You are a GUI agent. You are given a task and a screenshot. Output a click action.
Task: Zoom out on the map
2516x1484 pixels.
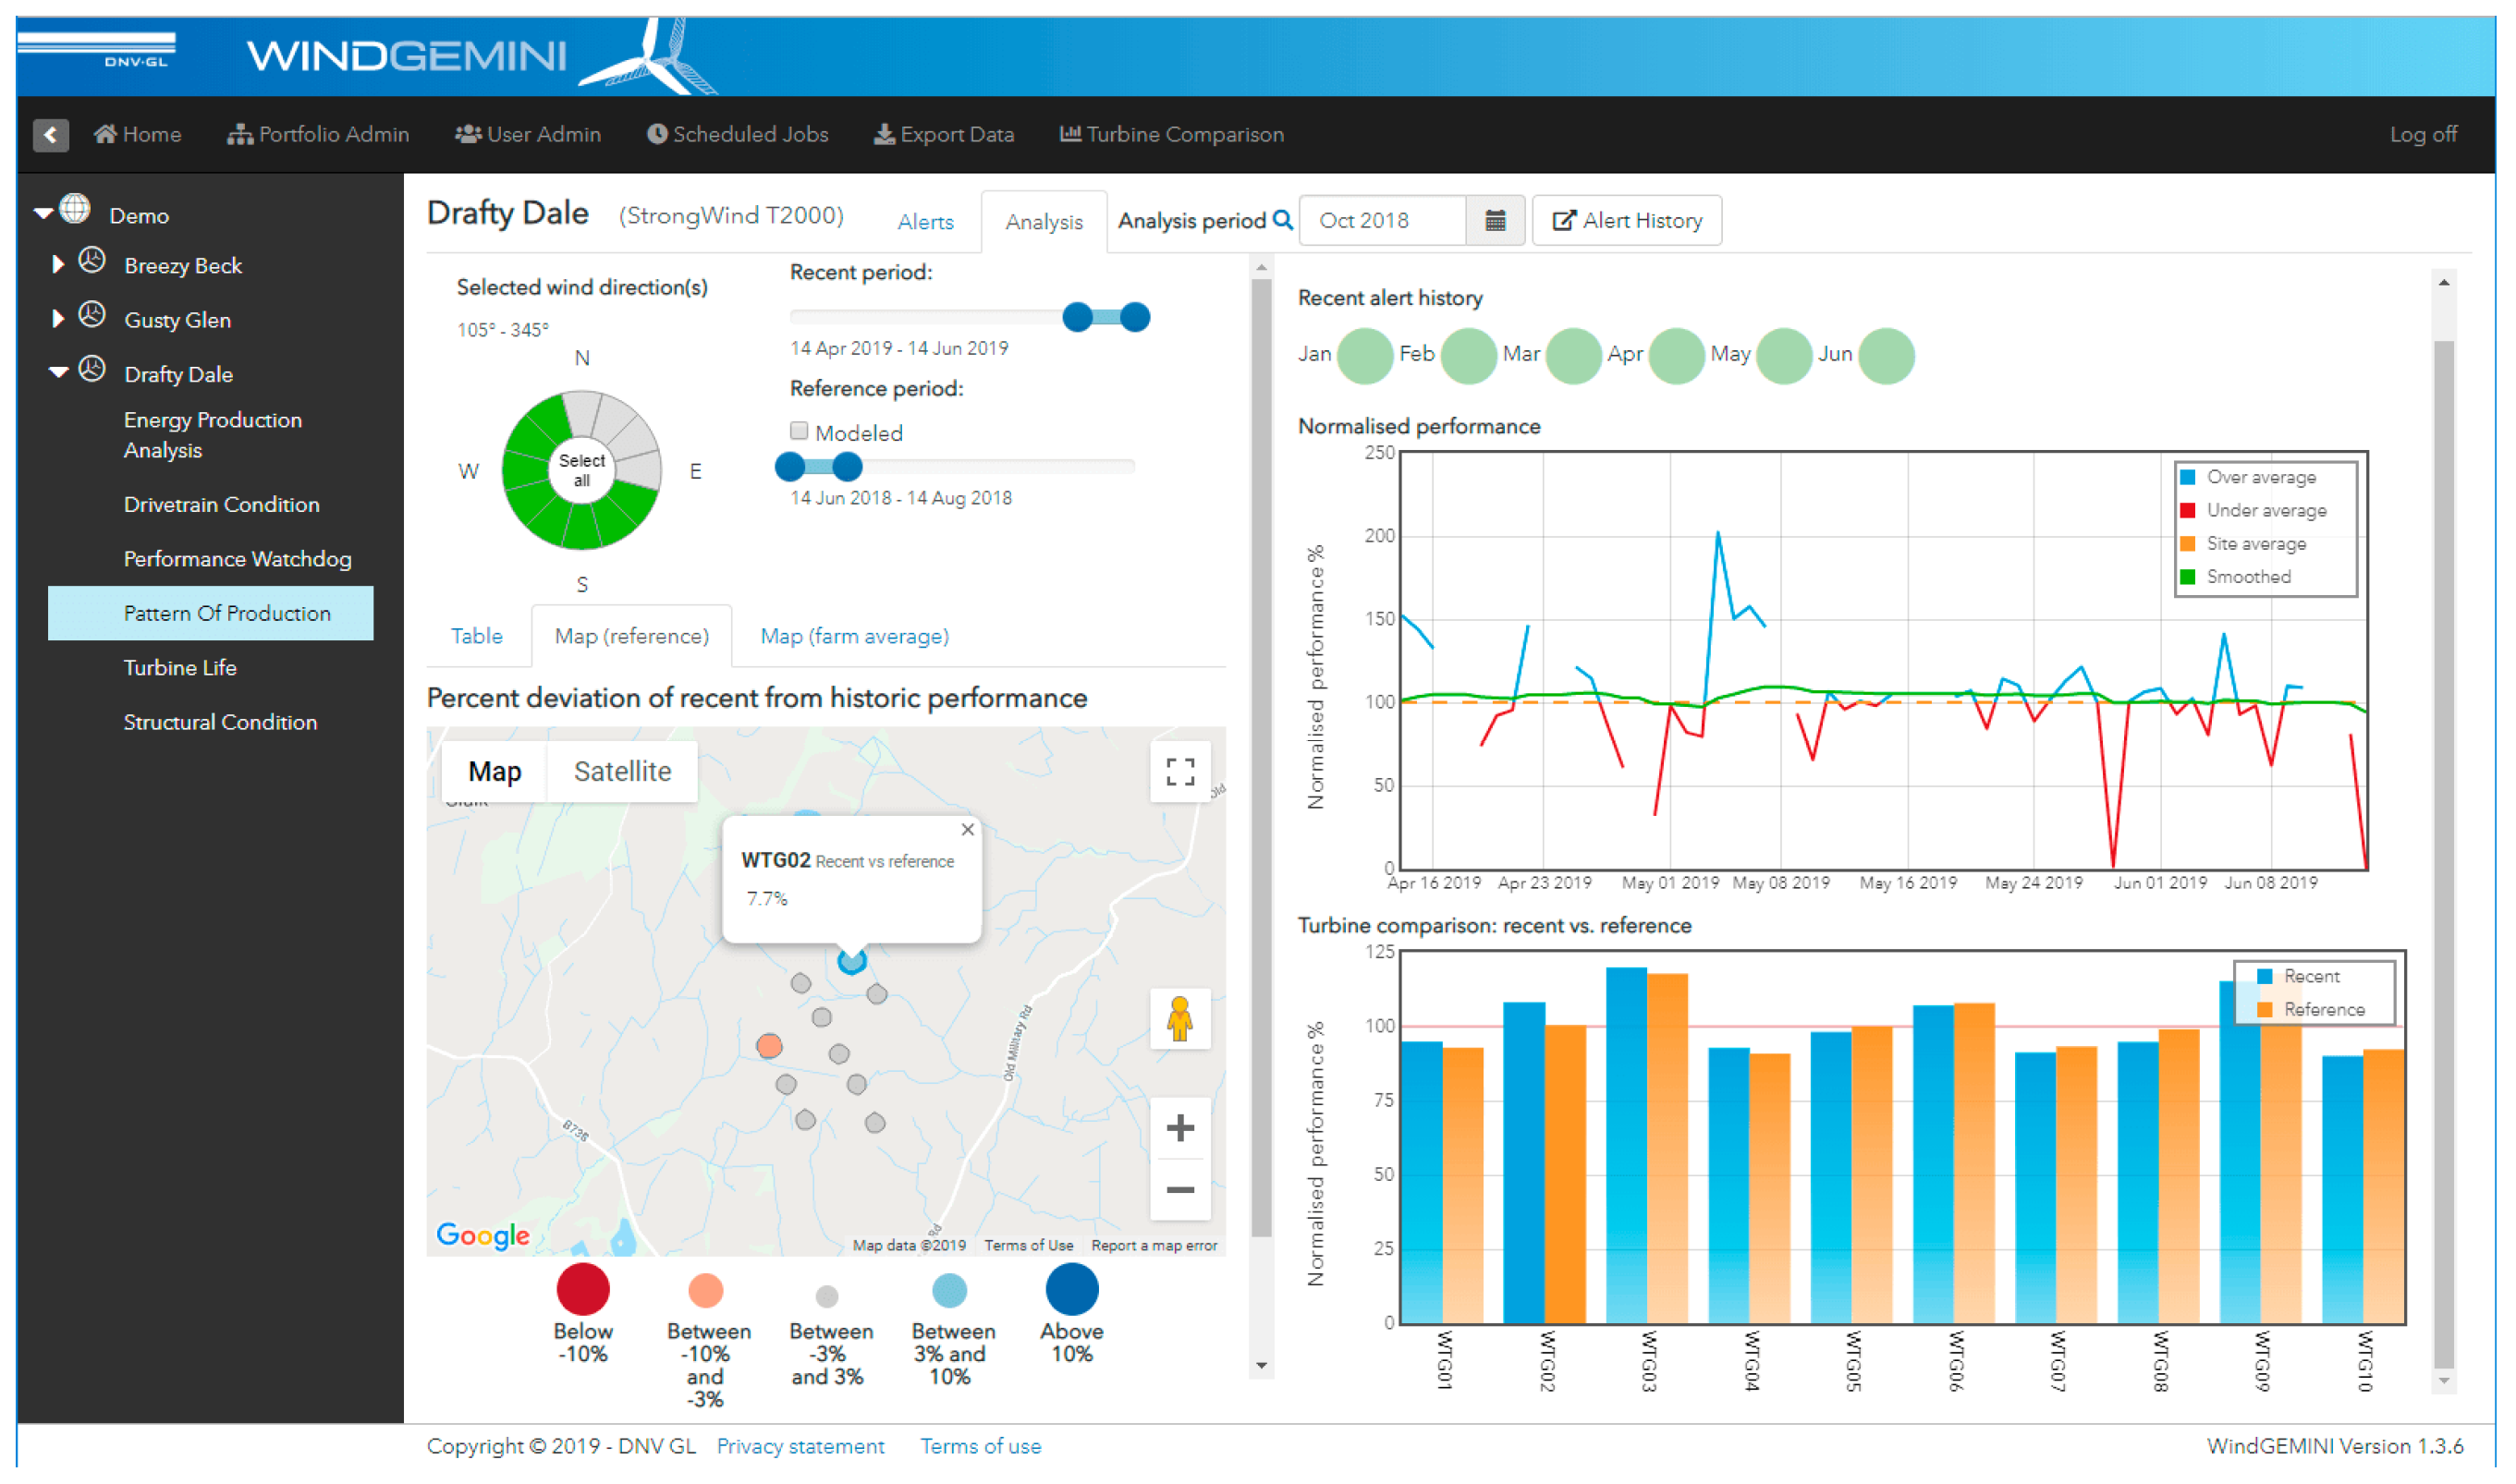(x=1180, y=1190)
